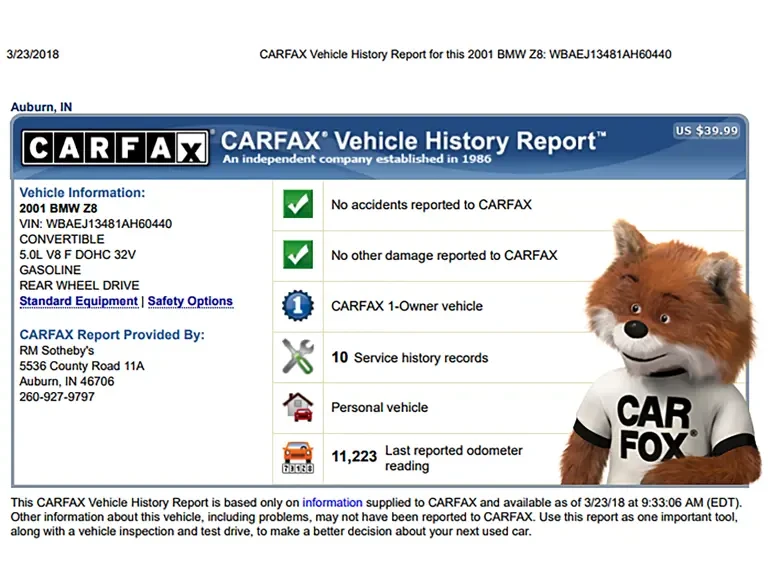
Task: Click the CARFAX logo in the banner
Action: pyautogui.click(x=115, y=148)
